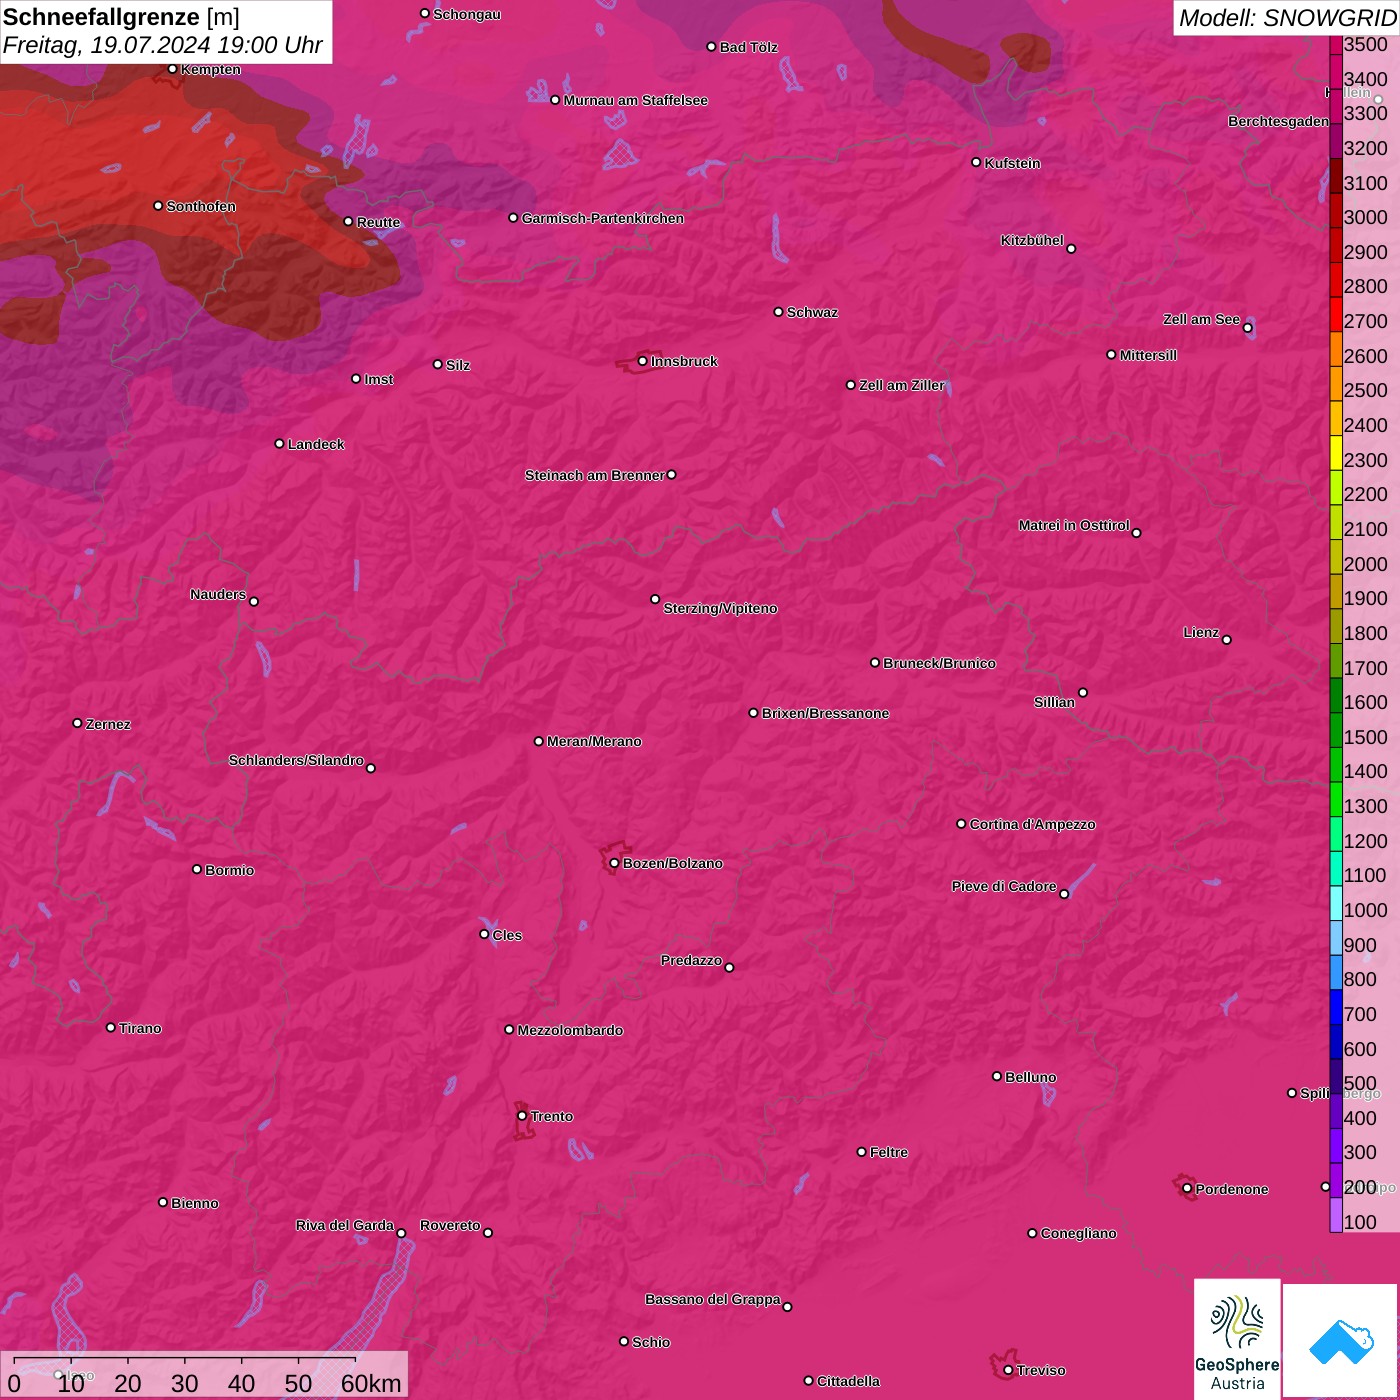Click the "1500" legend value
The image size is (1400, 1400).
1366,737
